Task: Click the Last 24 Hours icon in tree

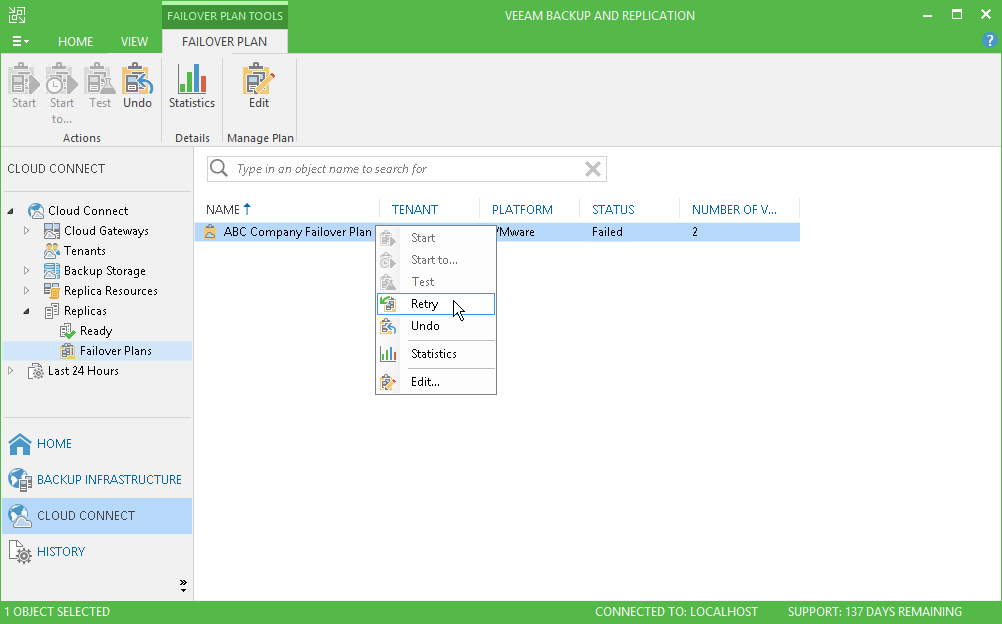Action: click(36, 371)
